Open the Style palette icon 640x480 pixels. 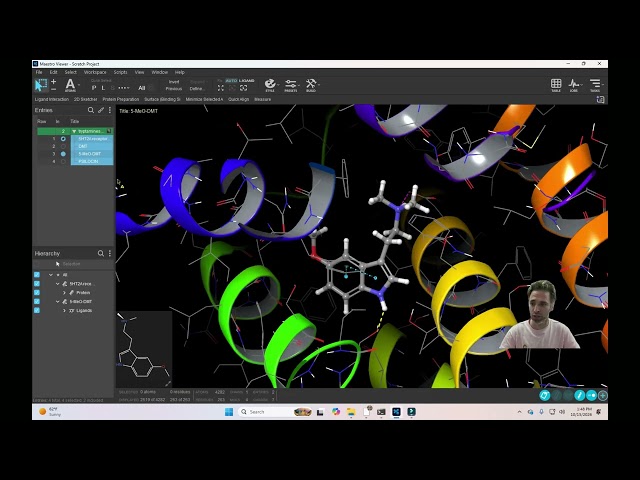270,84
